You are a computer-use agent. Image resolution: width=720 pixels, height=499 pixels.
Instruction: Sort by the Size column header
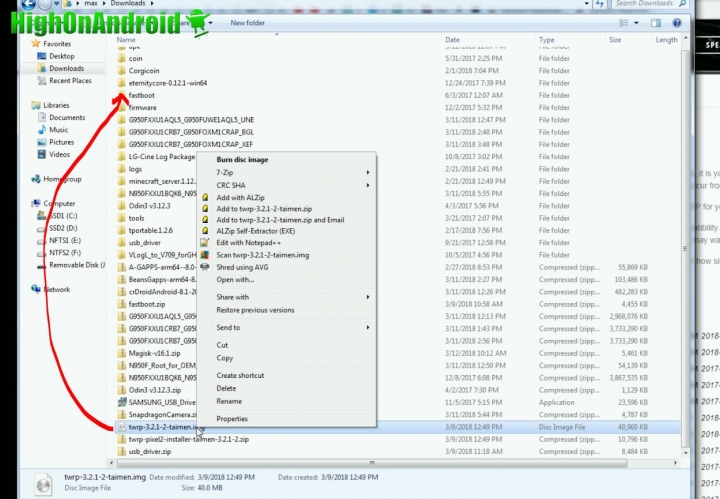pyautogui.click(x=615, y=40)
